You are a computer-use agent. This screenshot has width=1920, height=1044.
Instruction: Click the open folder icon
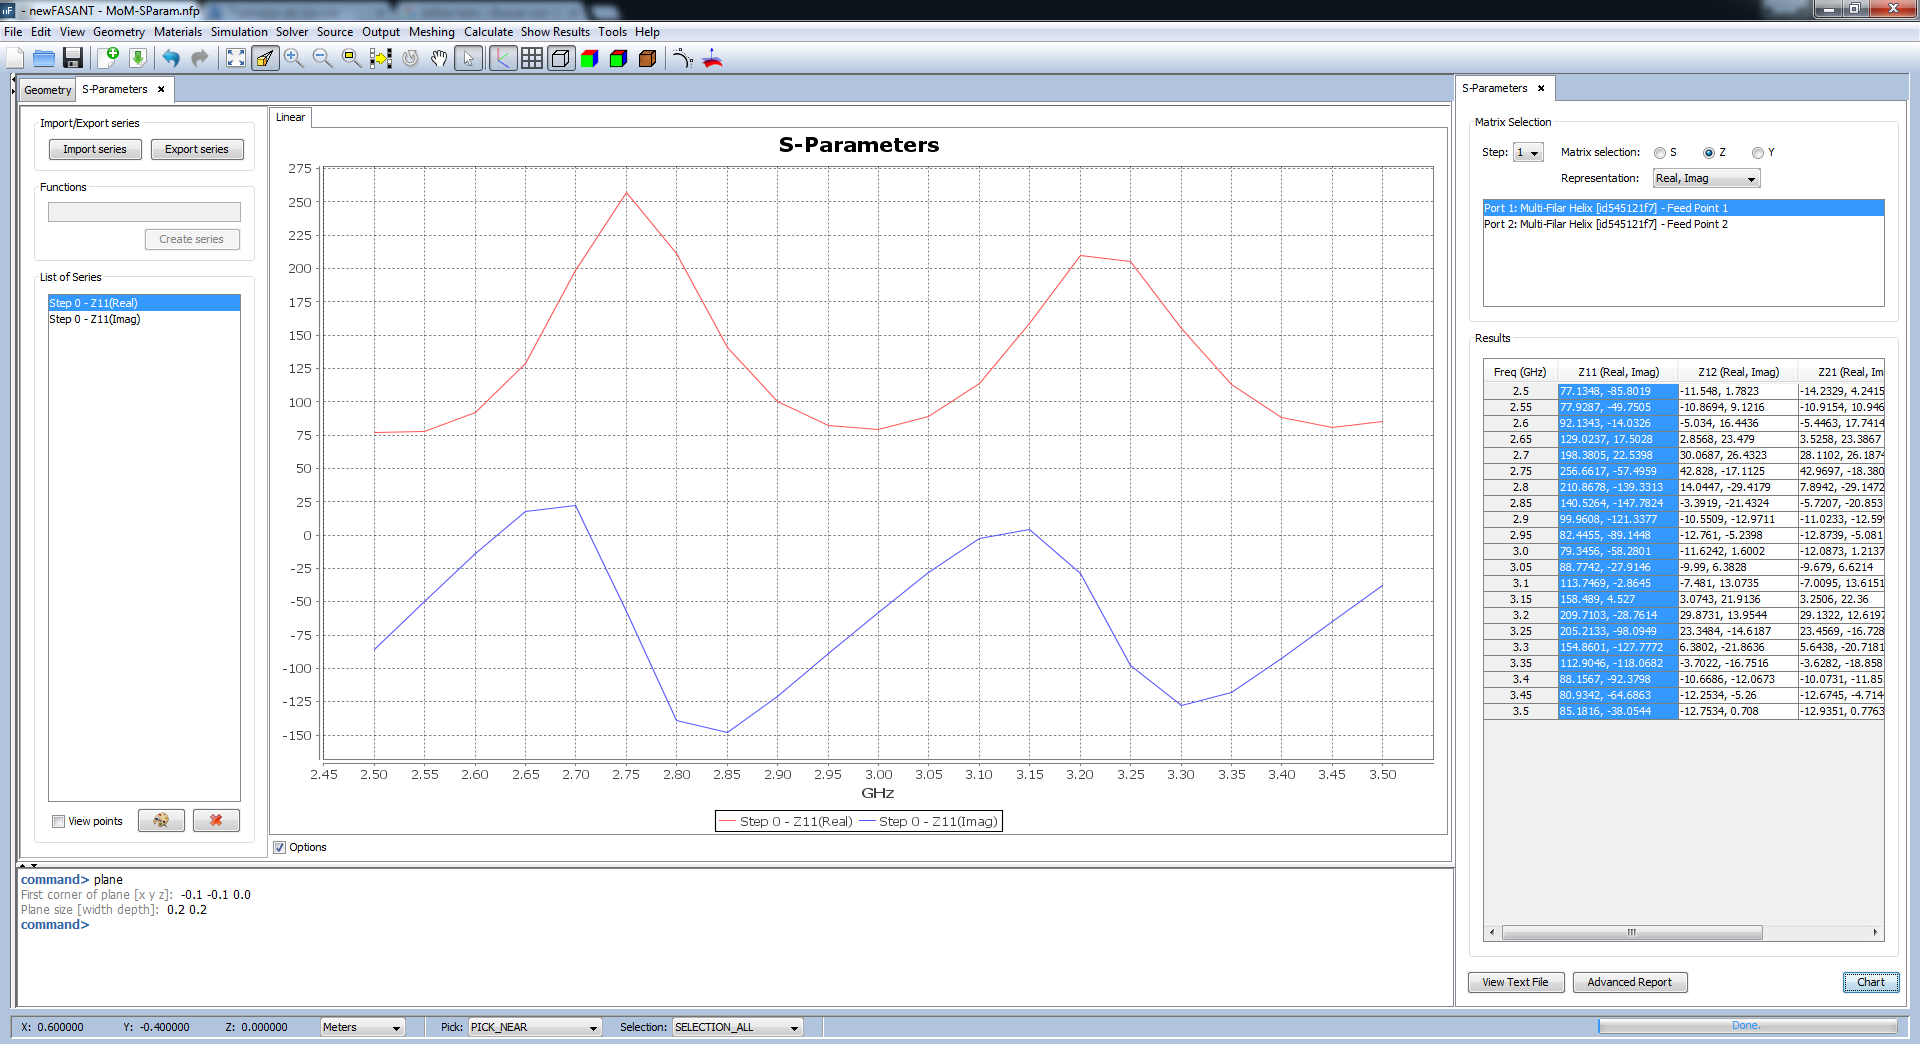click(x=44, y=58)
